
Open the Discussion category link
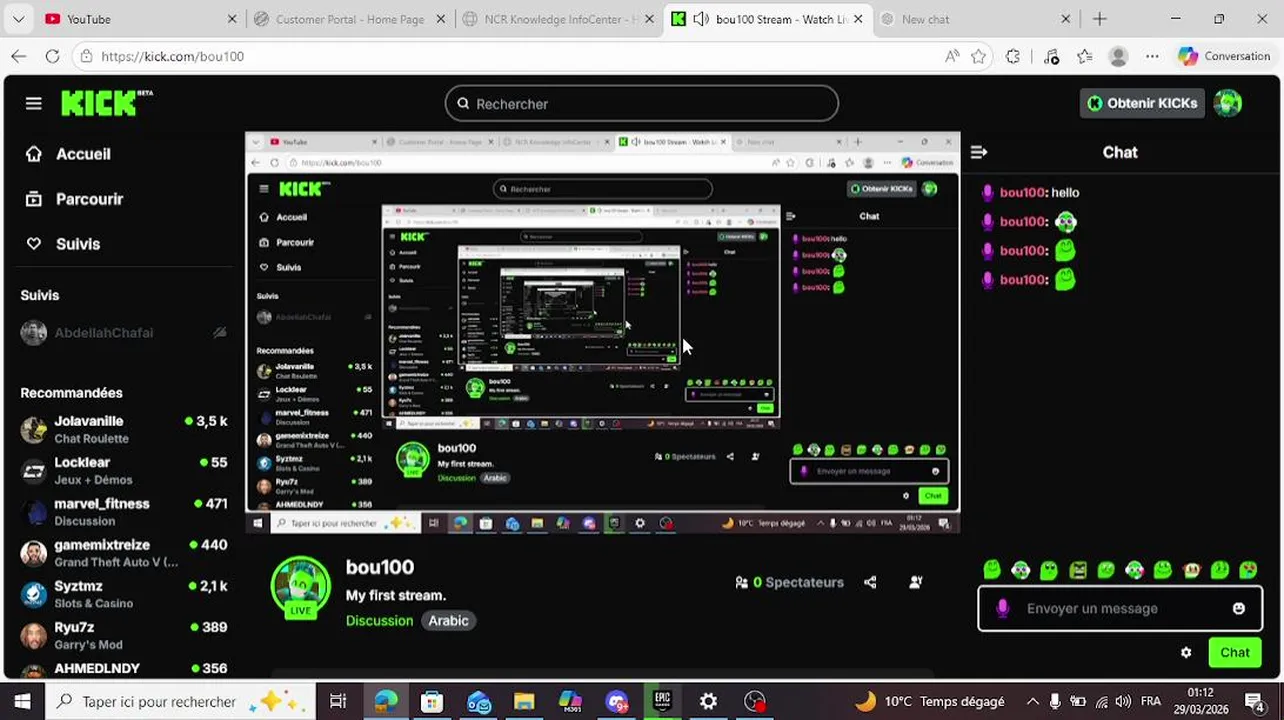tap(379, 621)
